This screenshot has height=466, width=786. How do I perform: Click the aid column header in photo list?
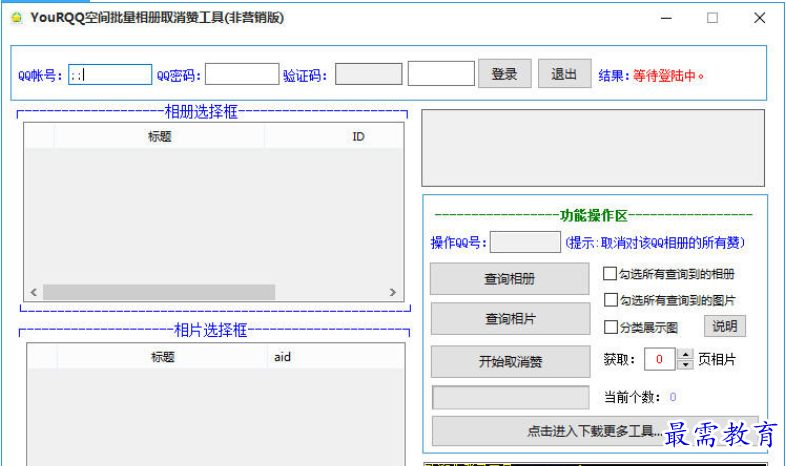336,357
